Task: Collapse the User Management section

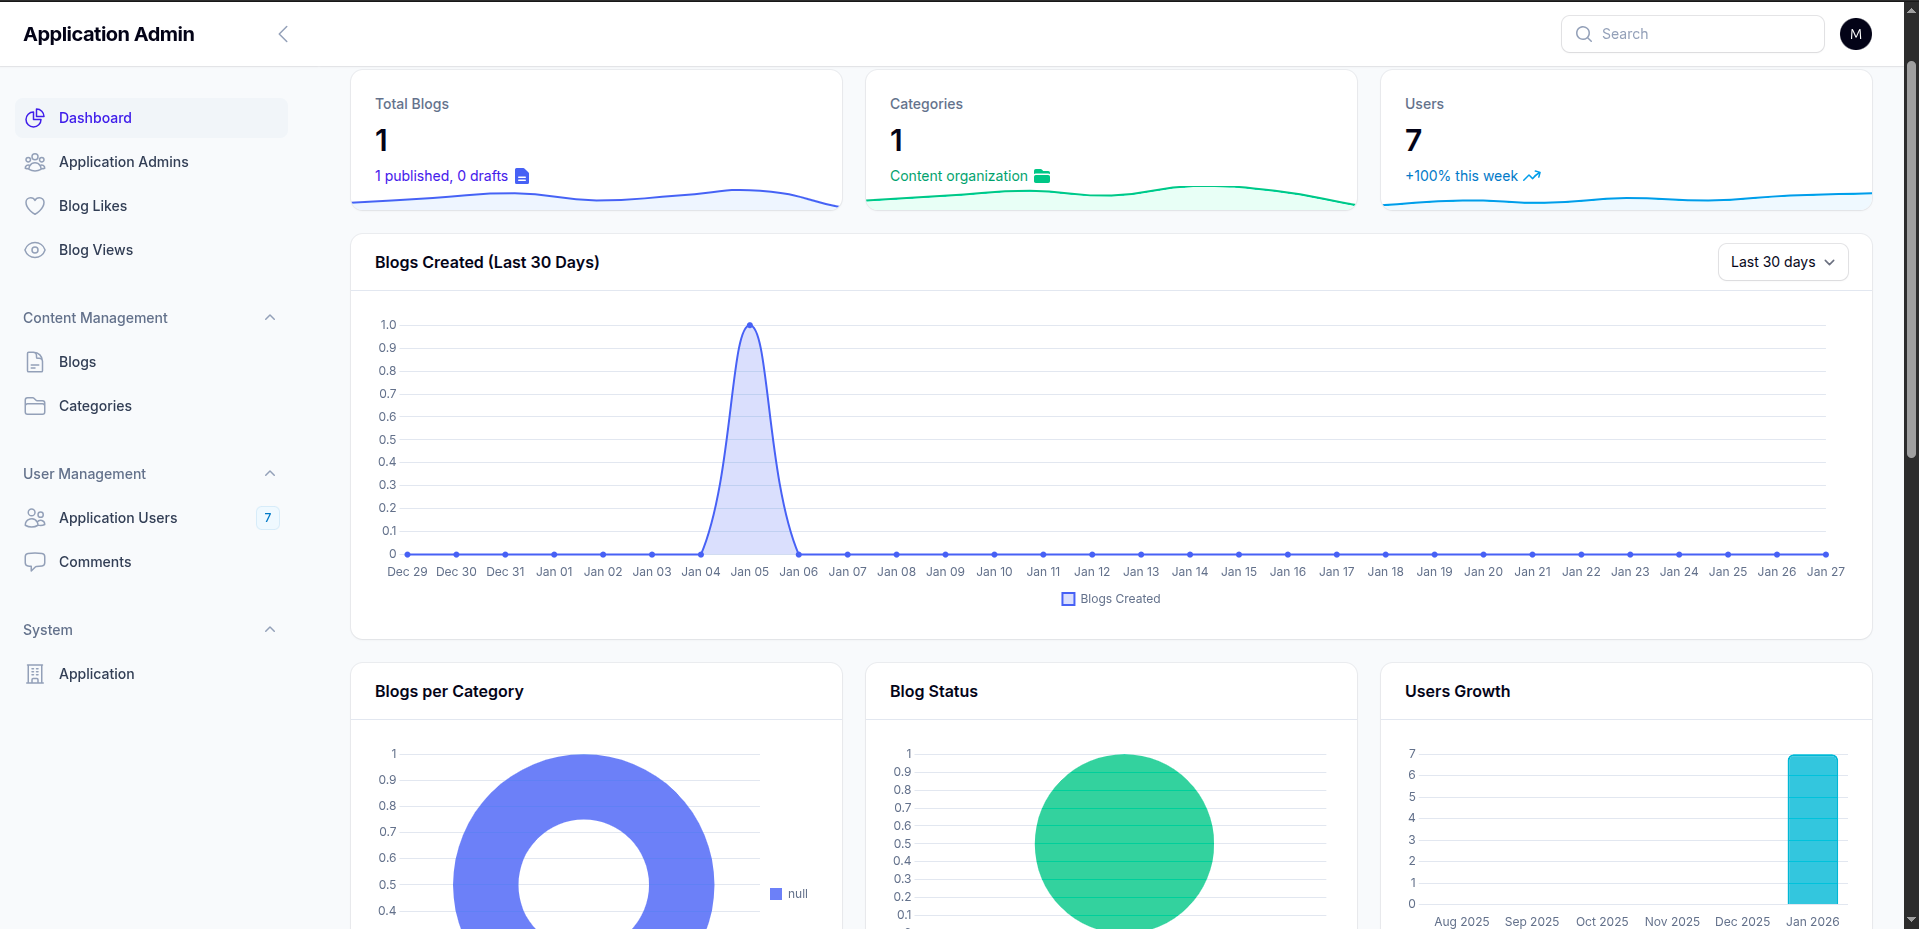Action: click(x=269, y=473)
